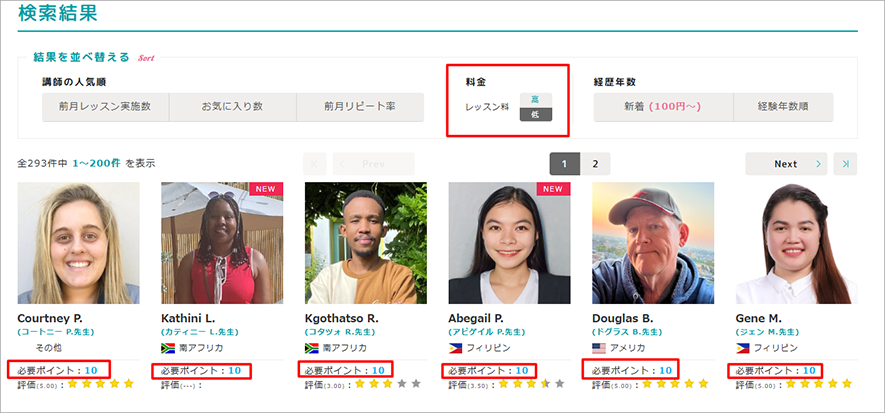Sort by 前月リピート率
Image resolution: width=885 pixels, height=413 pixels.
359,107
